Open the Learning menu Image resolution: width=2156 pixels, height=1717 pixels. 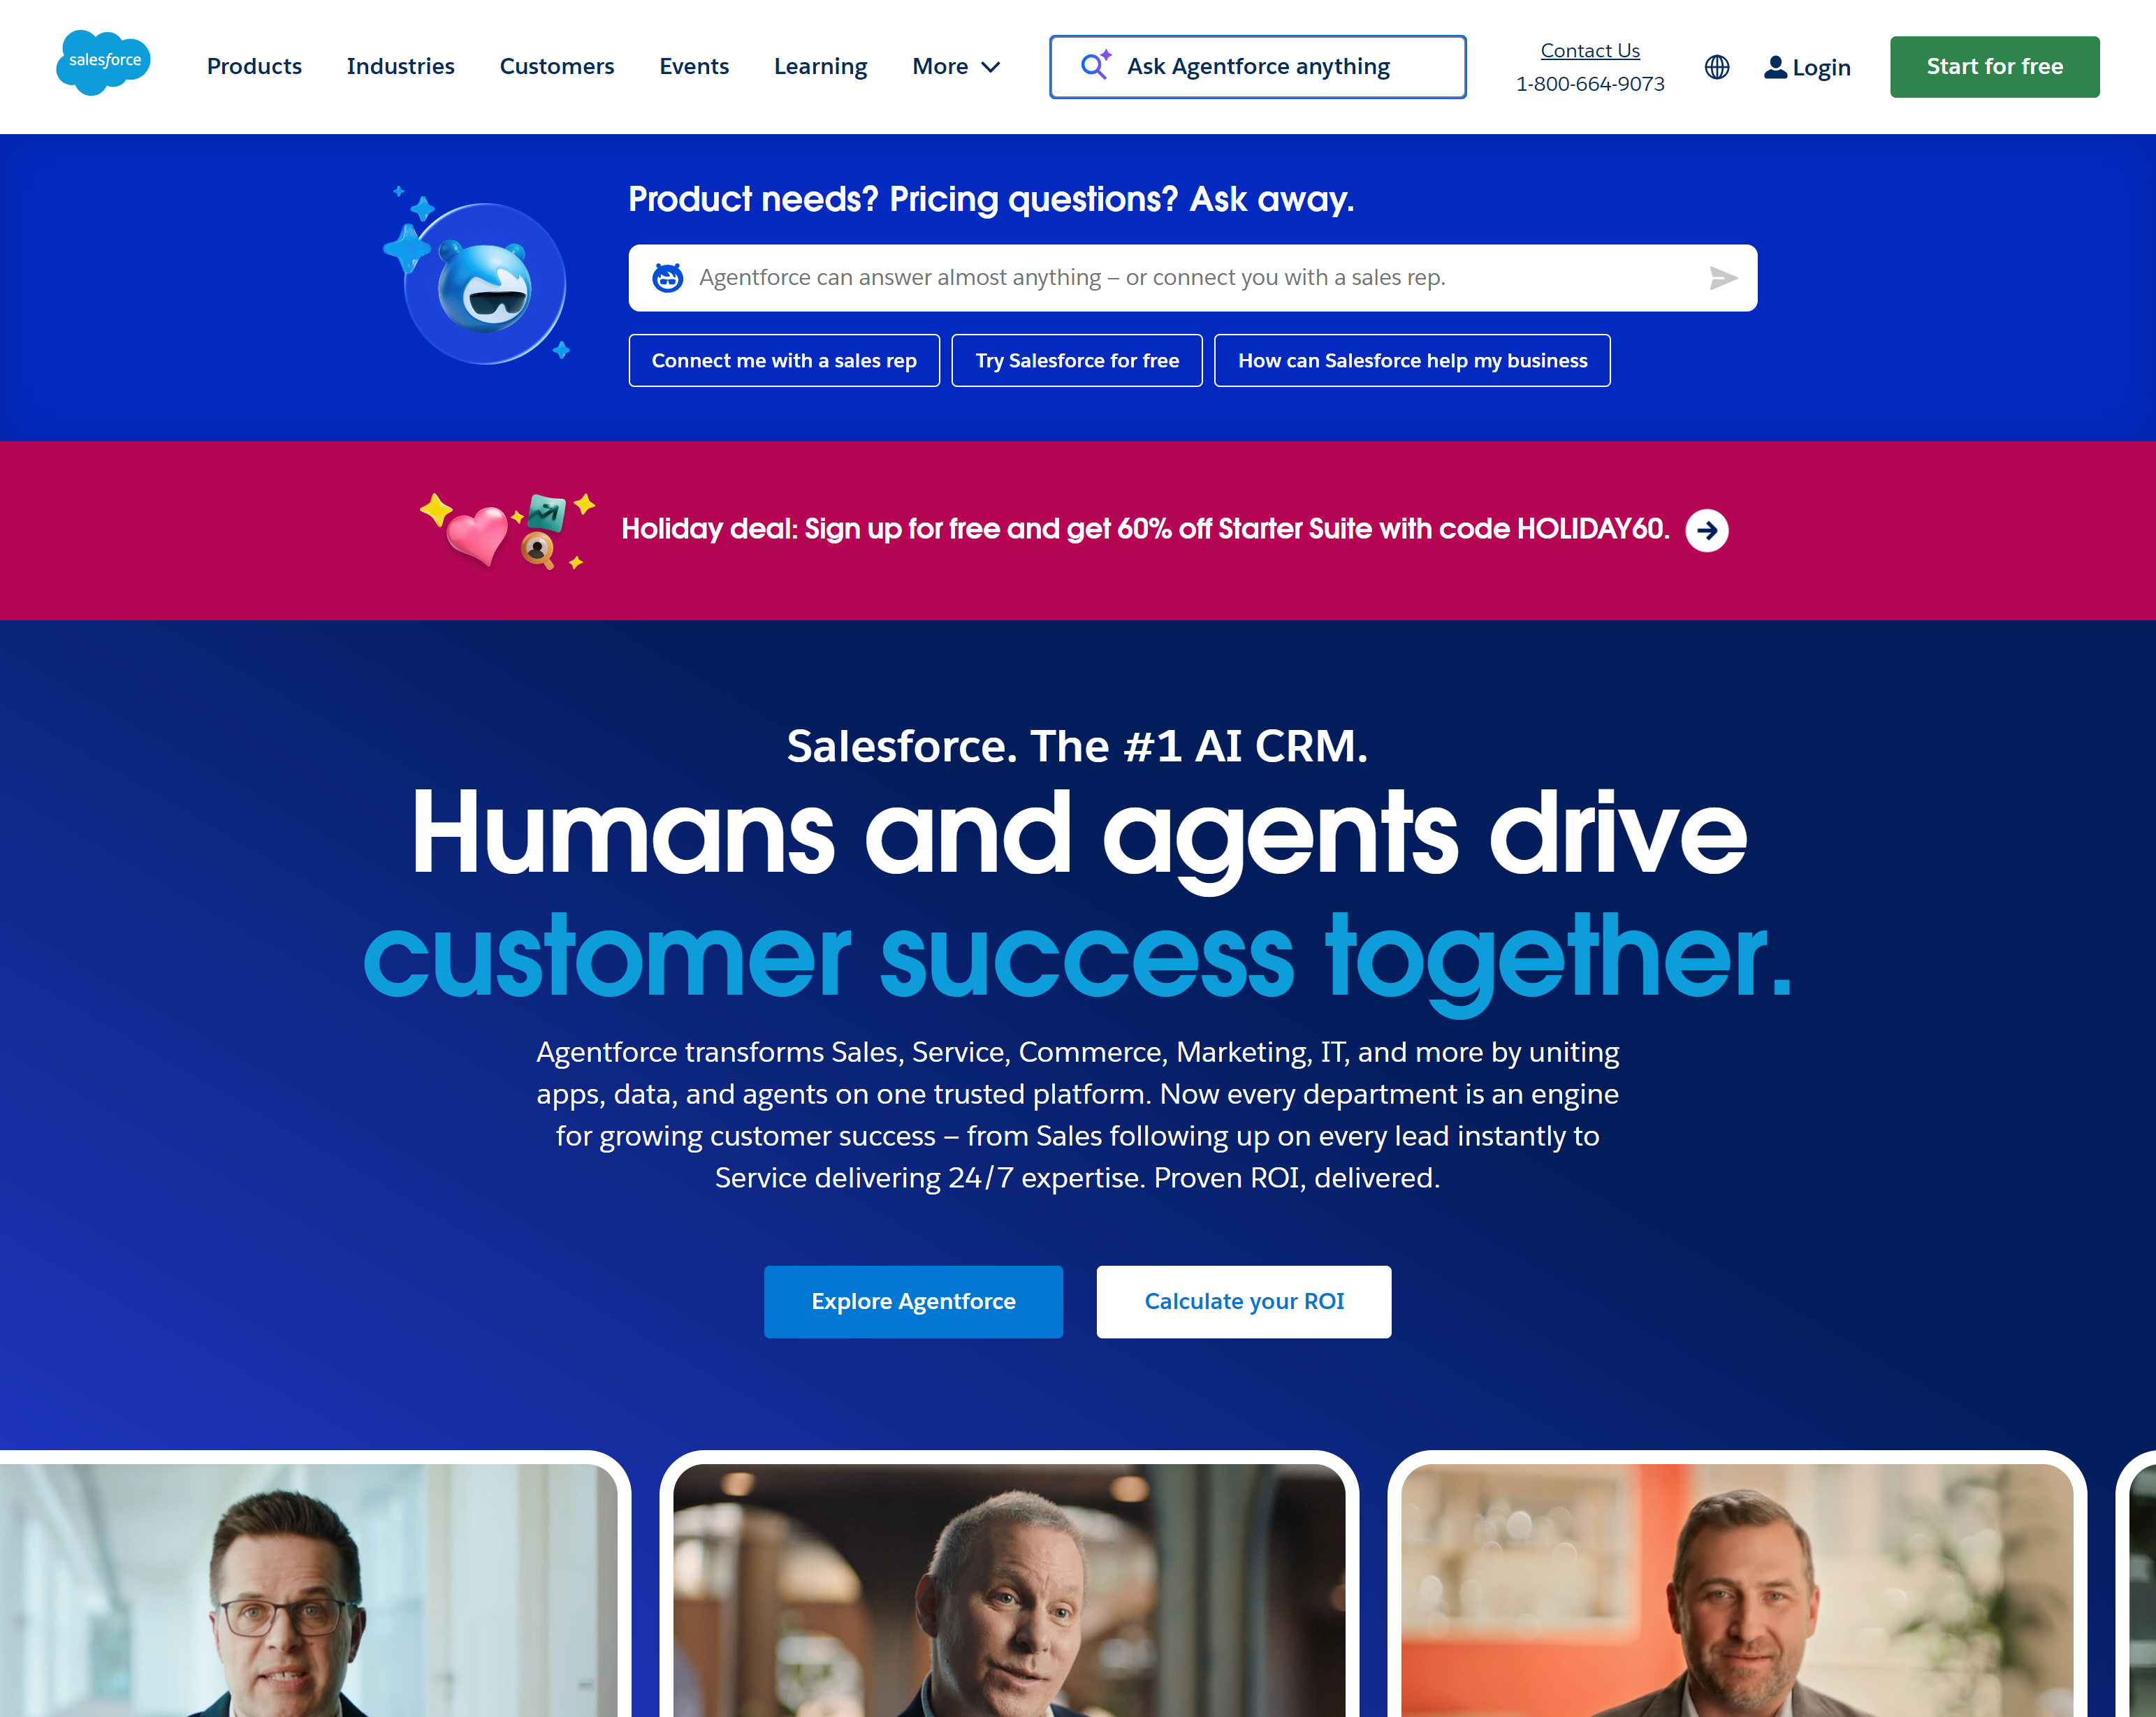click(820, 66)
